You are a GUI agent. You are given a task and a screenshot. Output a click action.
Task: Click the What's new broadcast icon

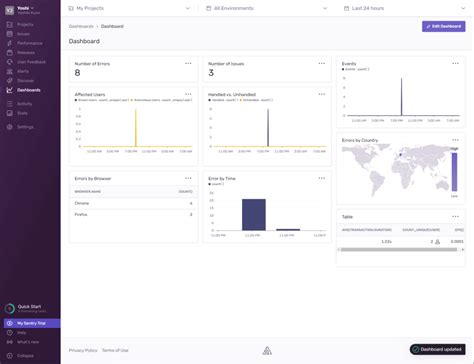point(10,342)
